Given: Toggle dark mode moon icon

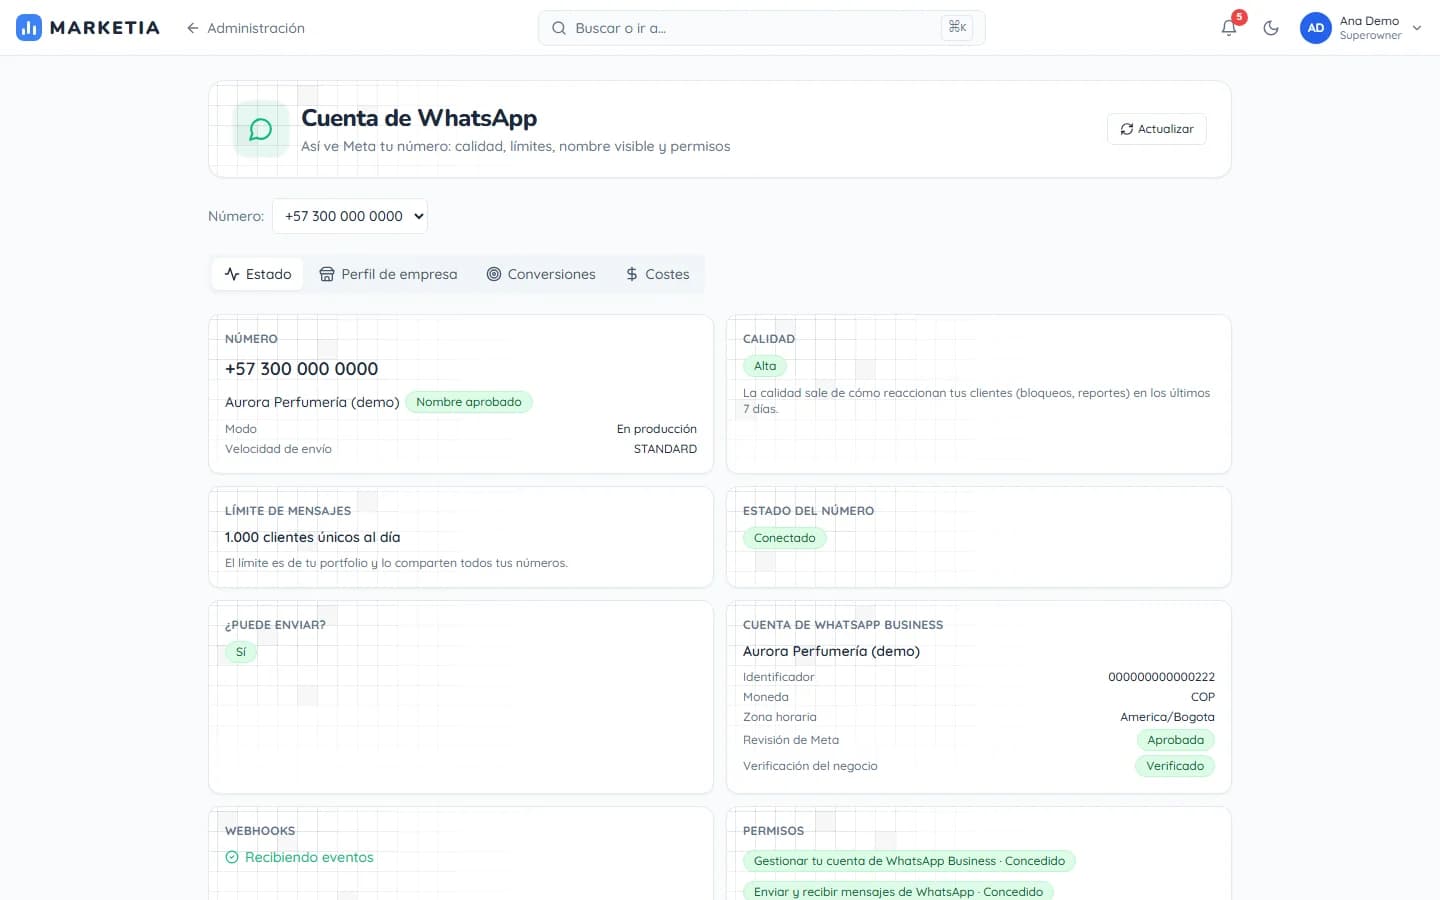Looking at the screenshot, I should (x=1271, y=28).
